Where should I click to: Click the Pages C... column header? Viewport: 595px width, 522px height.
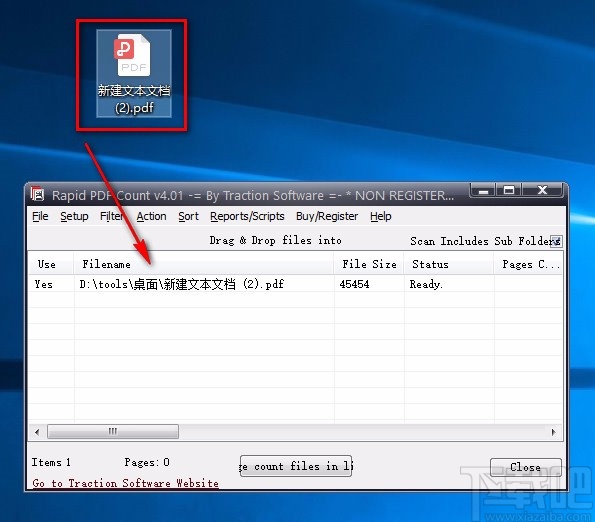click(x=529, y=264)
